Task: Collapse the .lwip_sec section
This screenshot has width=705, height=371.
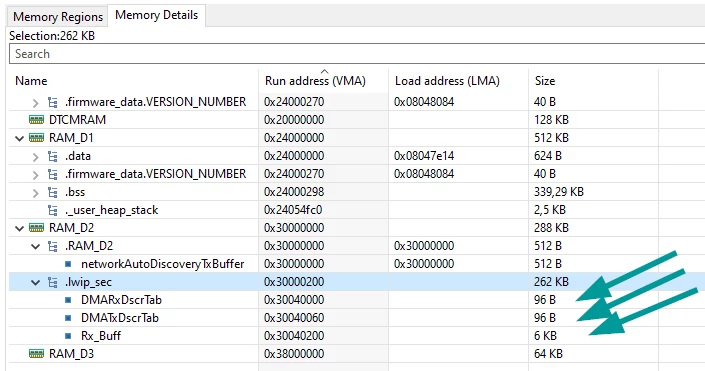Action: click(x=36, y=282)
